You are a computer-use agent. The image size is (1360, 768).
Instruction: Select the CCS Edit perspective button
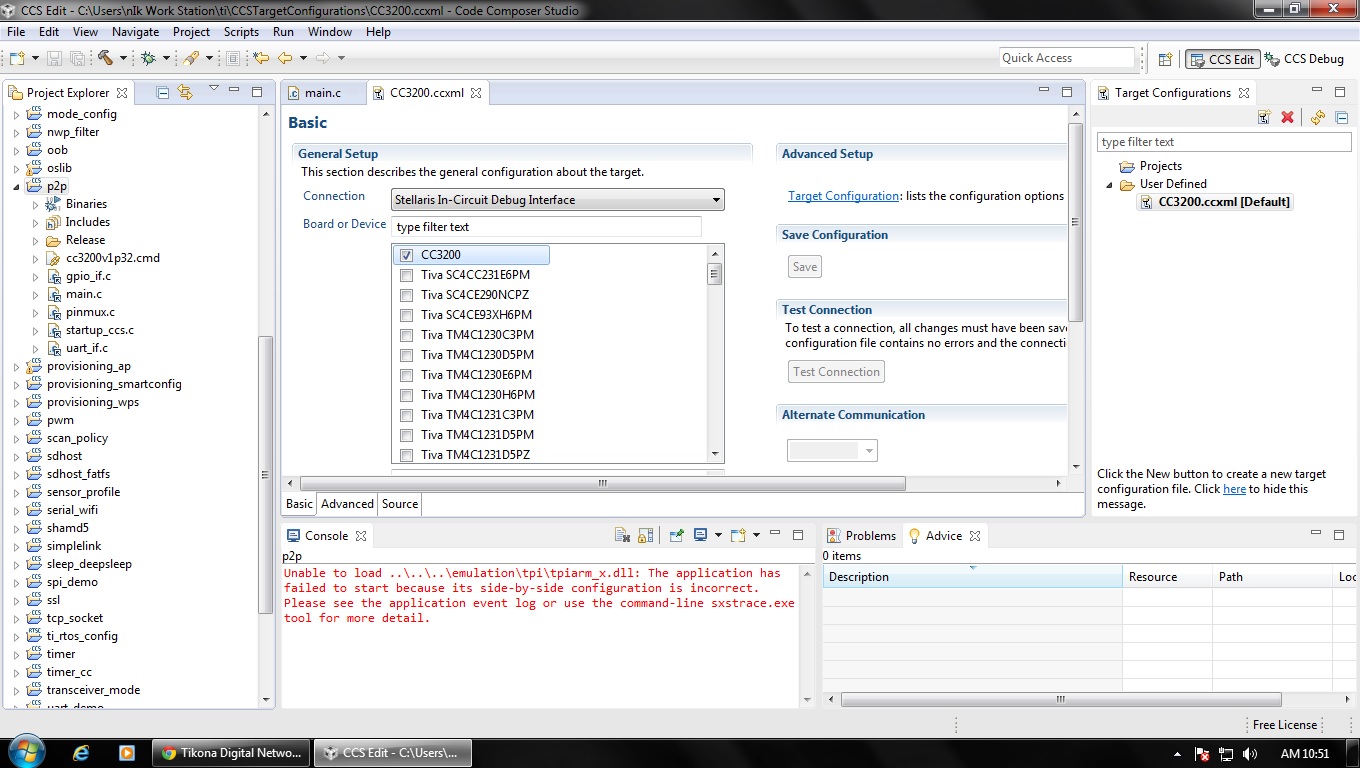1222,59
